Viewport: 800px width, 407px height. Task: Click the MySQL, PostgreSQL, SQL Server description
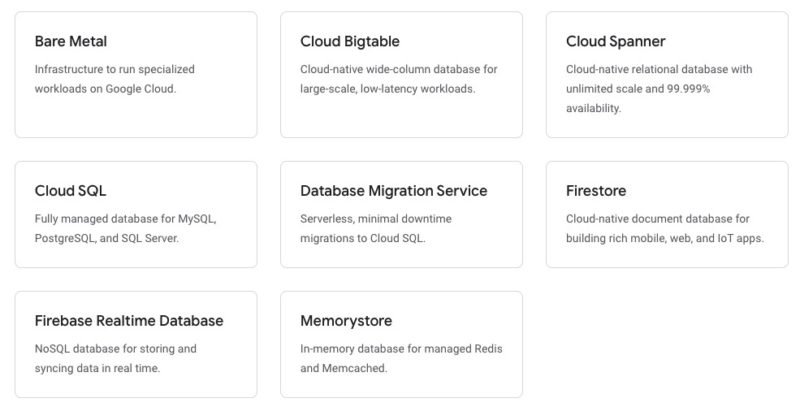126,228
